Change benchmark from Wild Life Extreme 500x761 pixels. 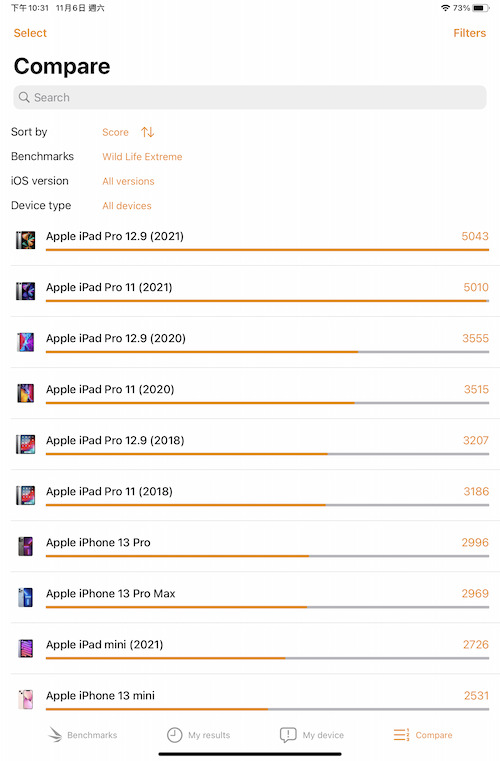coord(142,156)
